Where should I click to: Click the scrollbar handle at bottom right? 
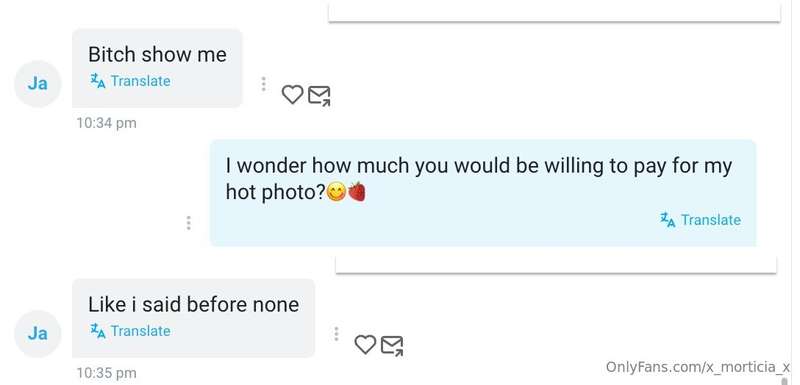click(x=785, y=380)
